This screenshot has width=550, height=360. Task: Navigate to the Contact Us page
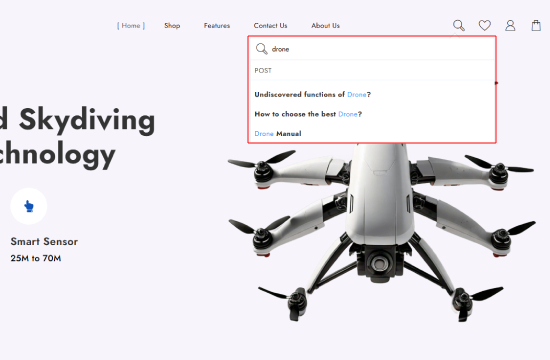[x=270, y=26]
